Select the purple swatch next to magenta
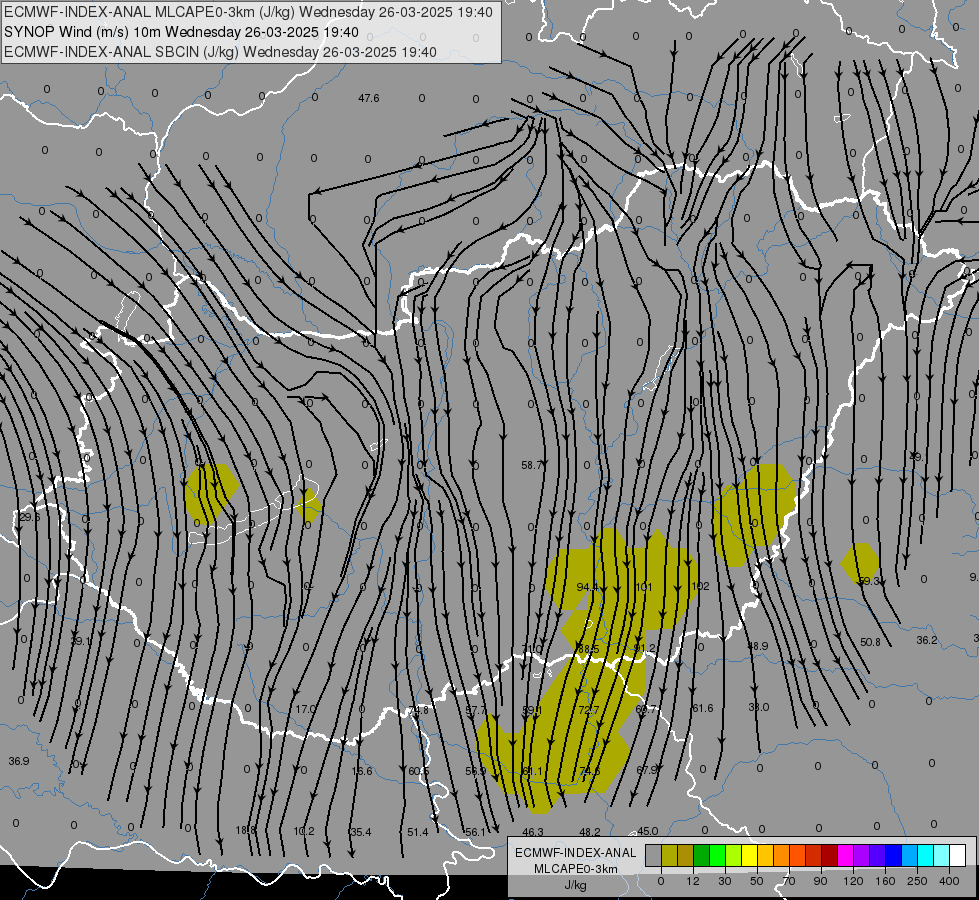The width and height of the screenshot is (979, 900). 862,855
